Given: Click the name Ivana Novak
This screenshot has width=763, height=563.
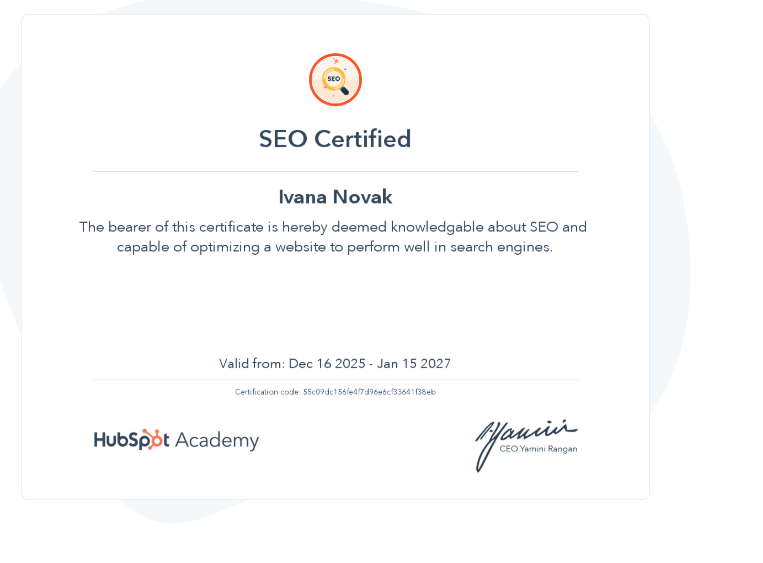Looking at the screenshot, I should [335, 197].
